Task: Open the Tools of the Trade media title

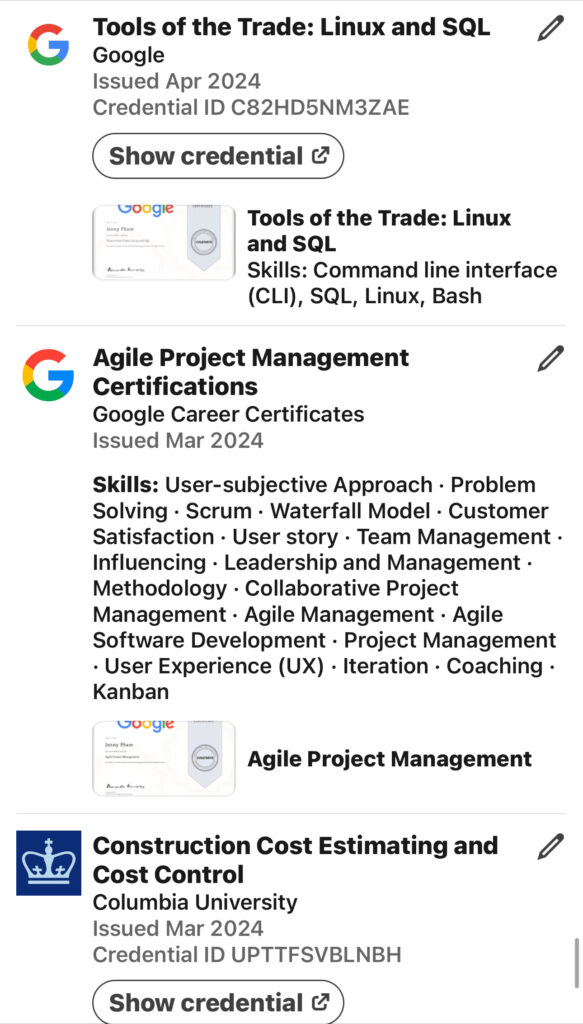Action: 379,231
